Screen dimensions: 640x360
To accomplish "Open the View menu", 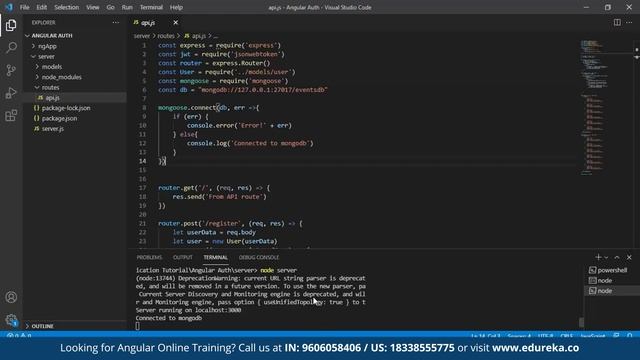I will pos(93,7).
